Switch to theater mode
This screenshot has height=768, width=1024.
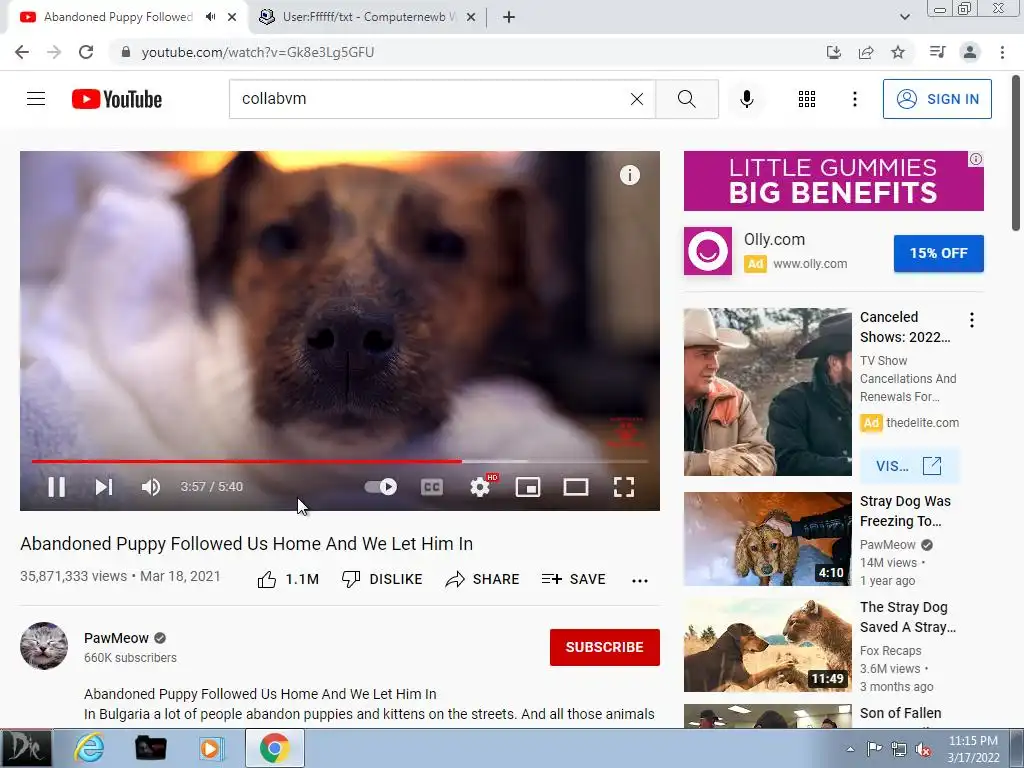click(x=575, y=487)
